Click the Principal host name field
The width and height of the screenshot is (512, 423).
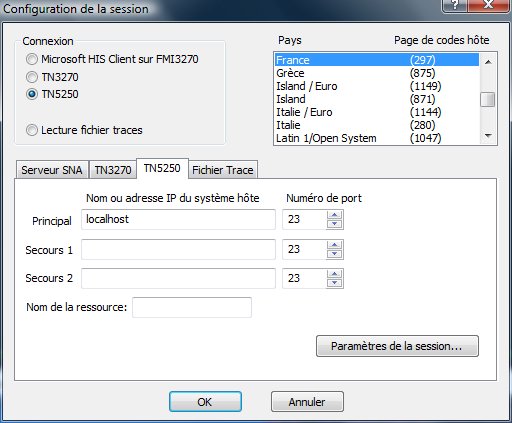coord(178,219)
